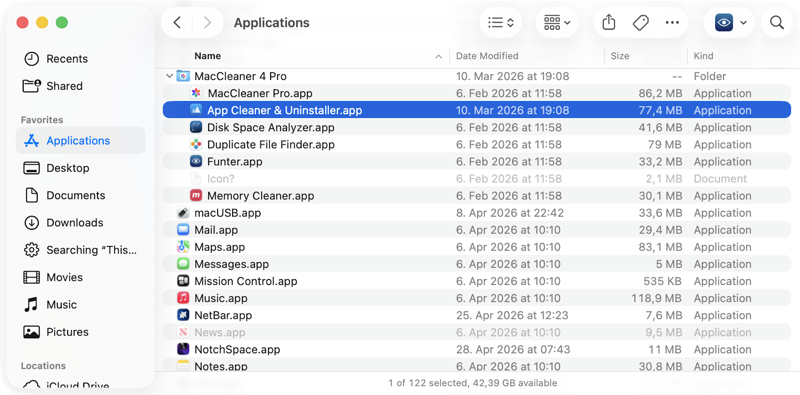Click the NotchSpace.app icon
This screenshot has height=395, width=800.
tap(183, 350)
